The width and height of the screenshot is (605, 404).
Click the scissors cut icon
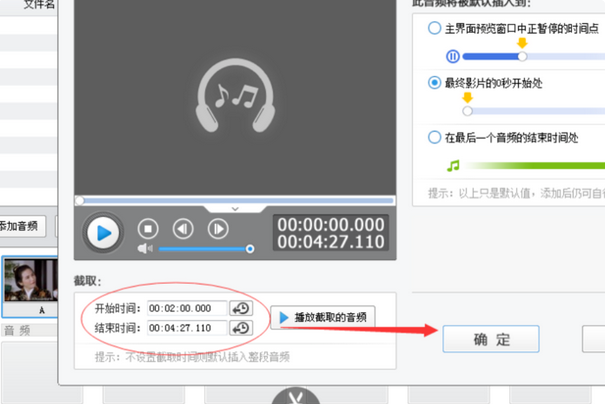tap(296, 396)
